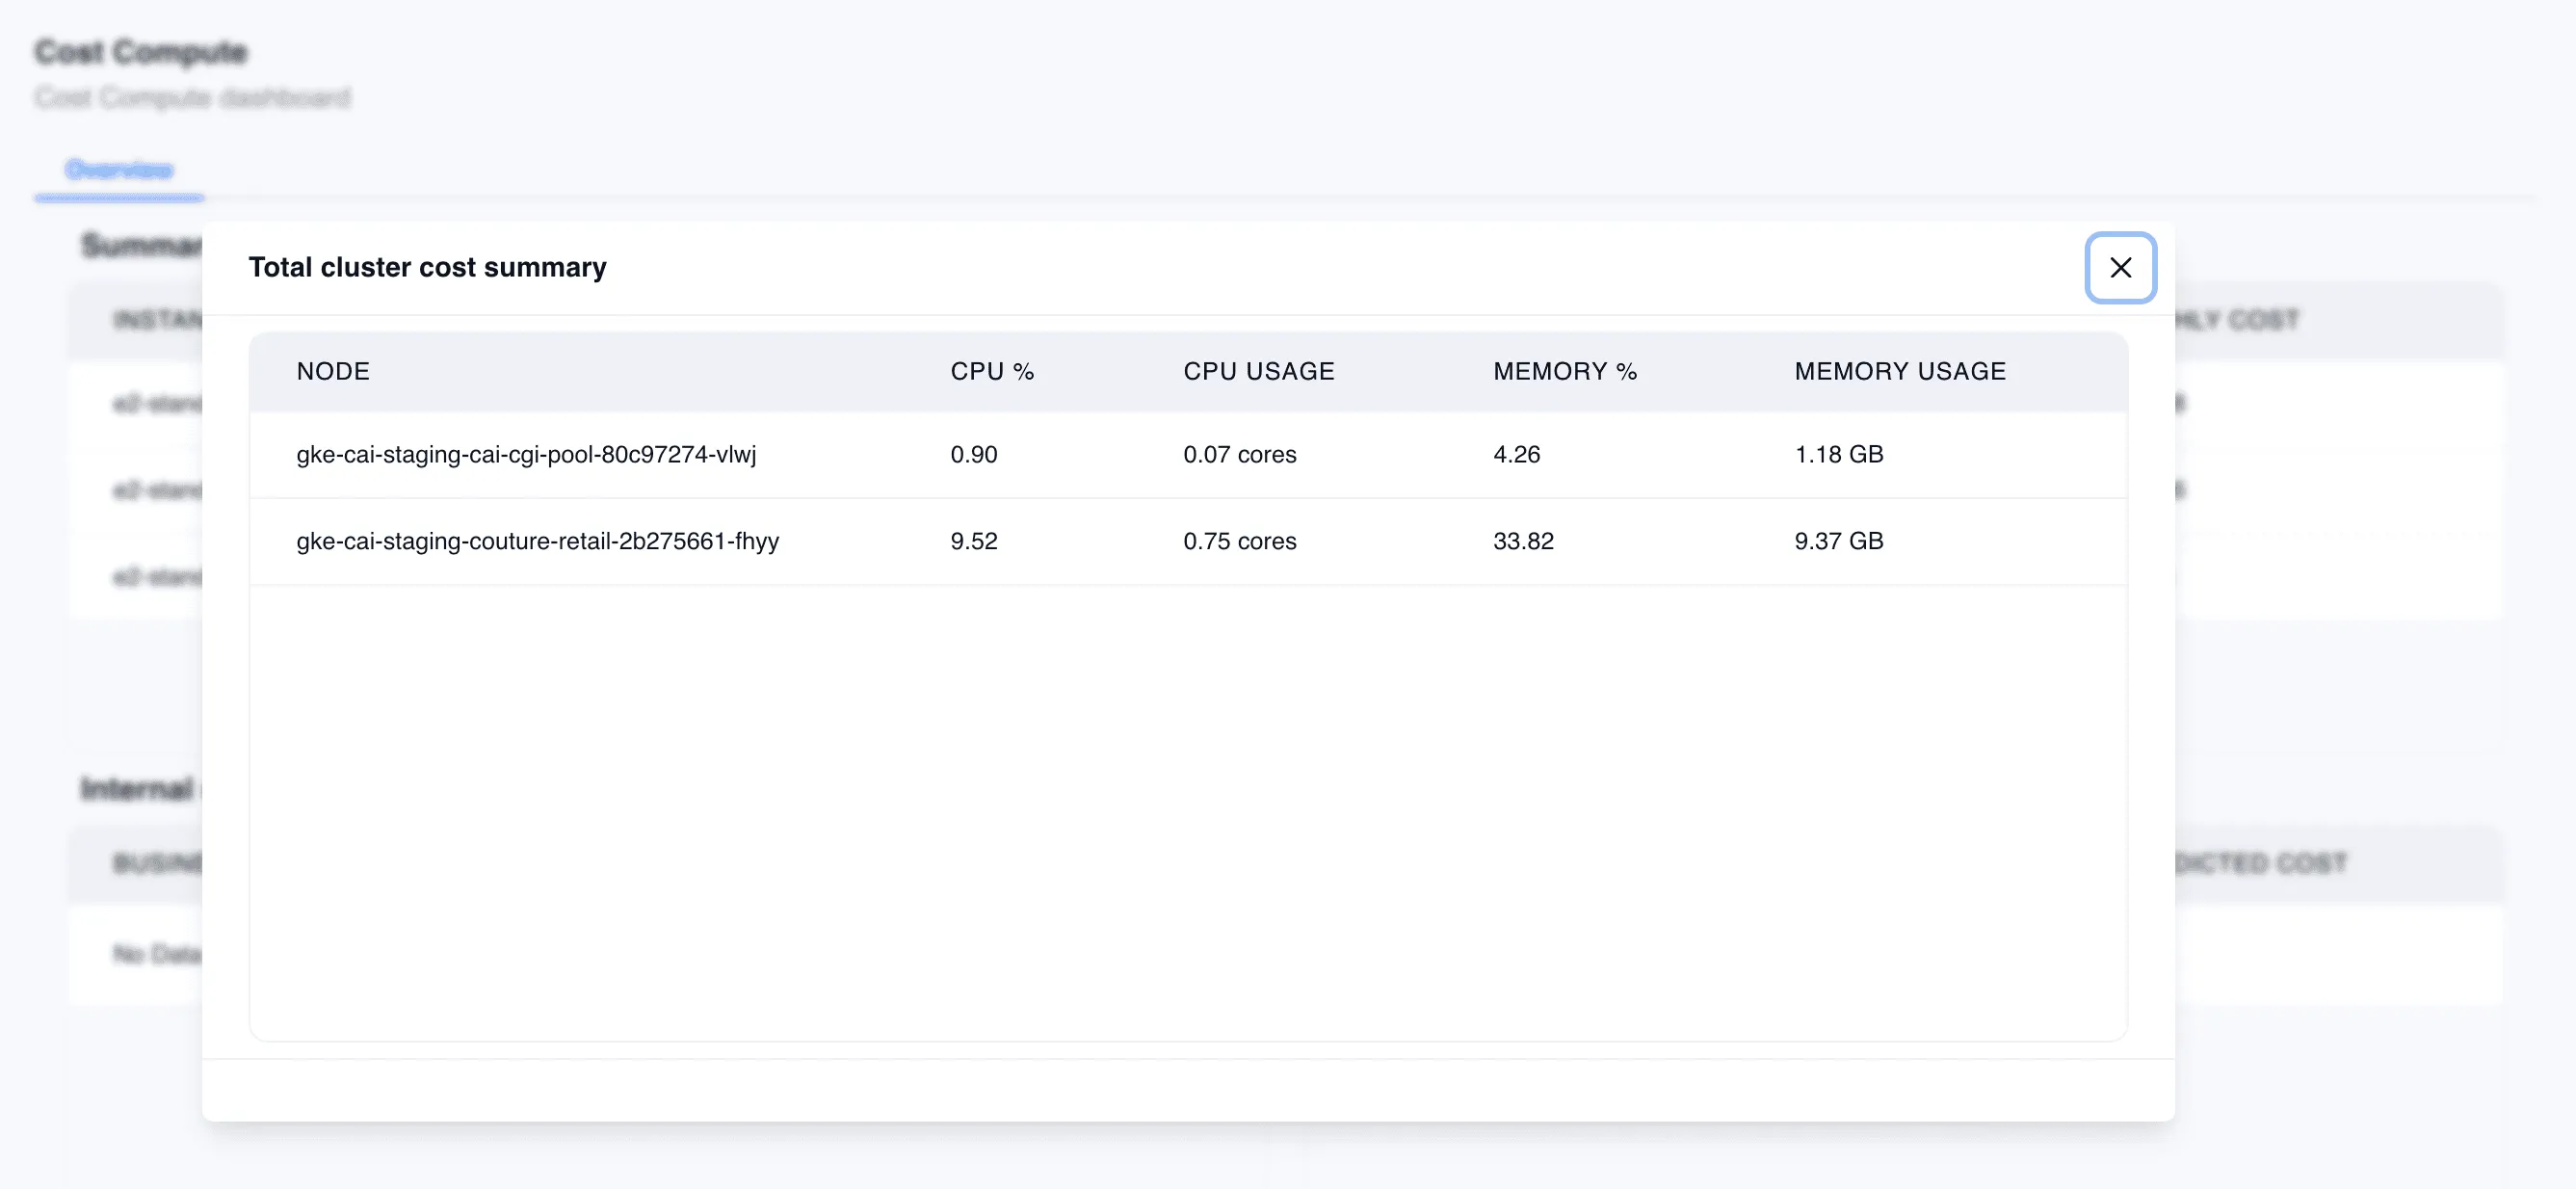2576x1189 pixels.
Task: Select node gke-cai-staging-couture-retail-2b275661-fhyy
Action: click(537, 541)
